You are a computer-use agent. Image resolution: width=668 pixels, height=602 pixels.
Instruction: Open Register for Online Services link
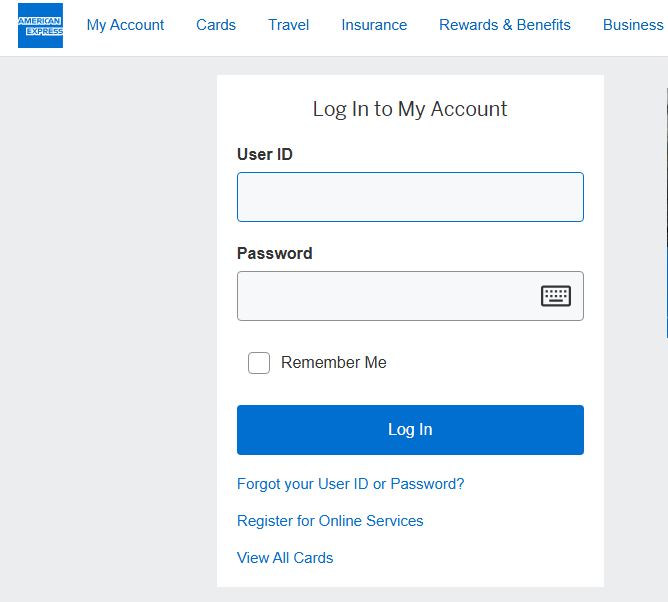(x=330, y=521)
